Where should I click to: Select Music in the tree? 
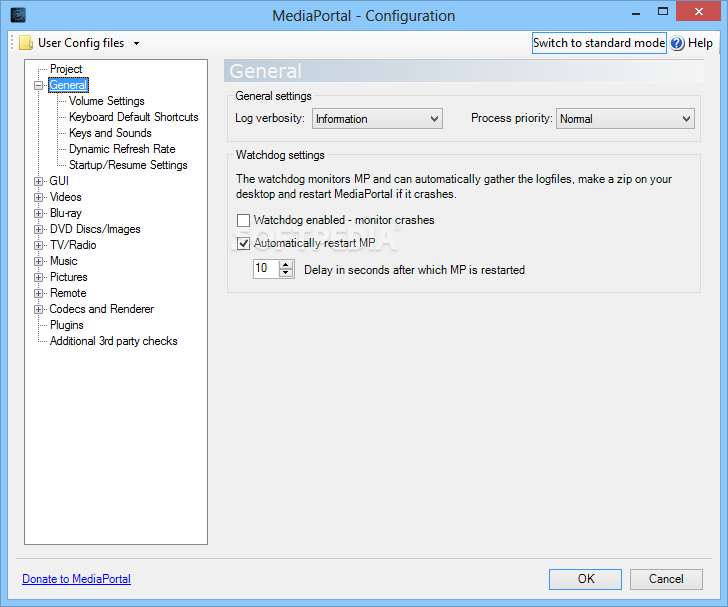click(x=63, y=261)
